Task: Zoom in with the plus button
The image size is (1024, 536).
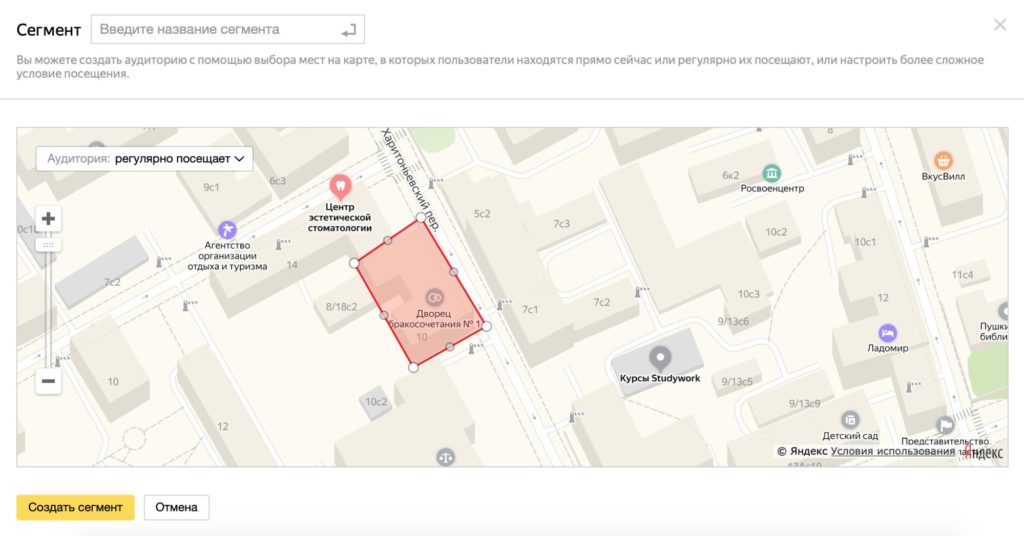Action: point(48,219)
